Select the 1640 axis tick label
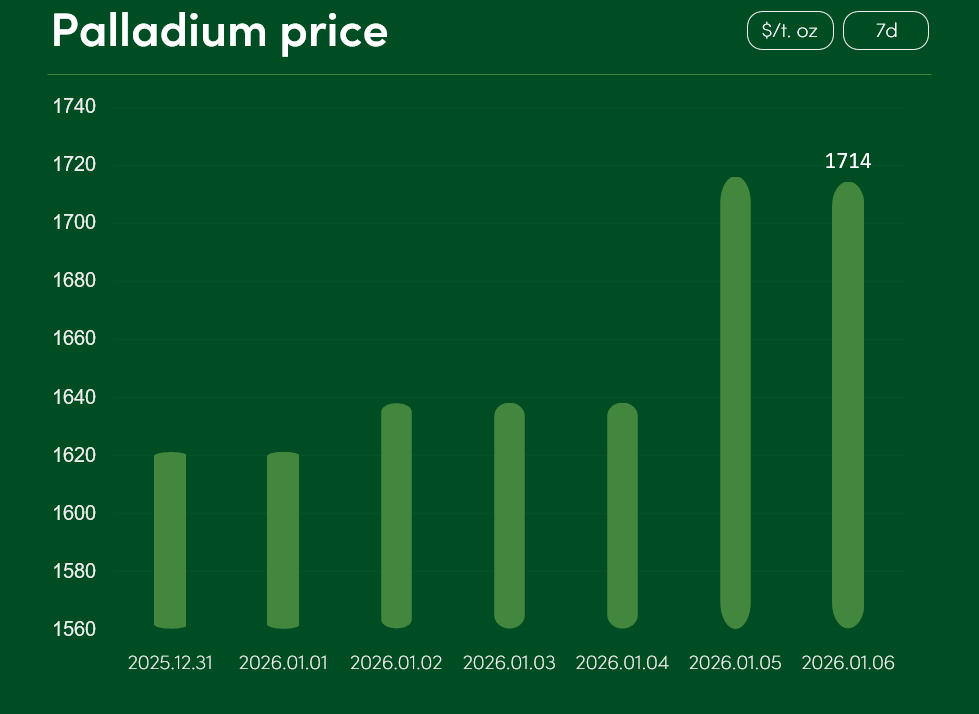 coord(73,397)
